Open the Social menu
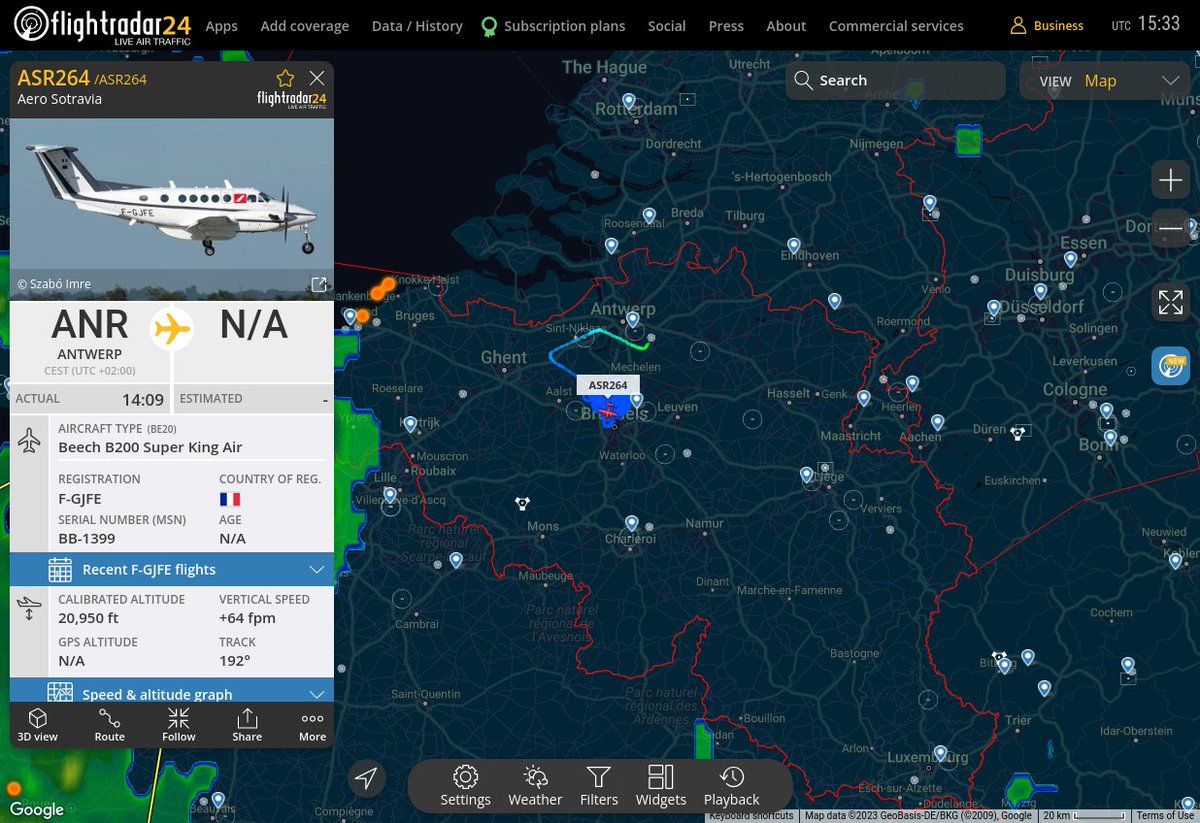The width and height of the screenshot is (1200, 823). (666, 26)
